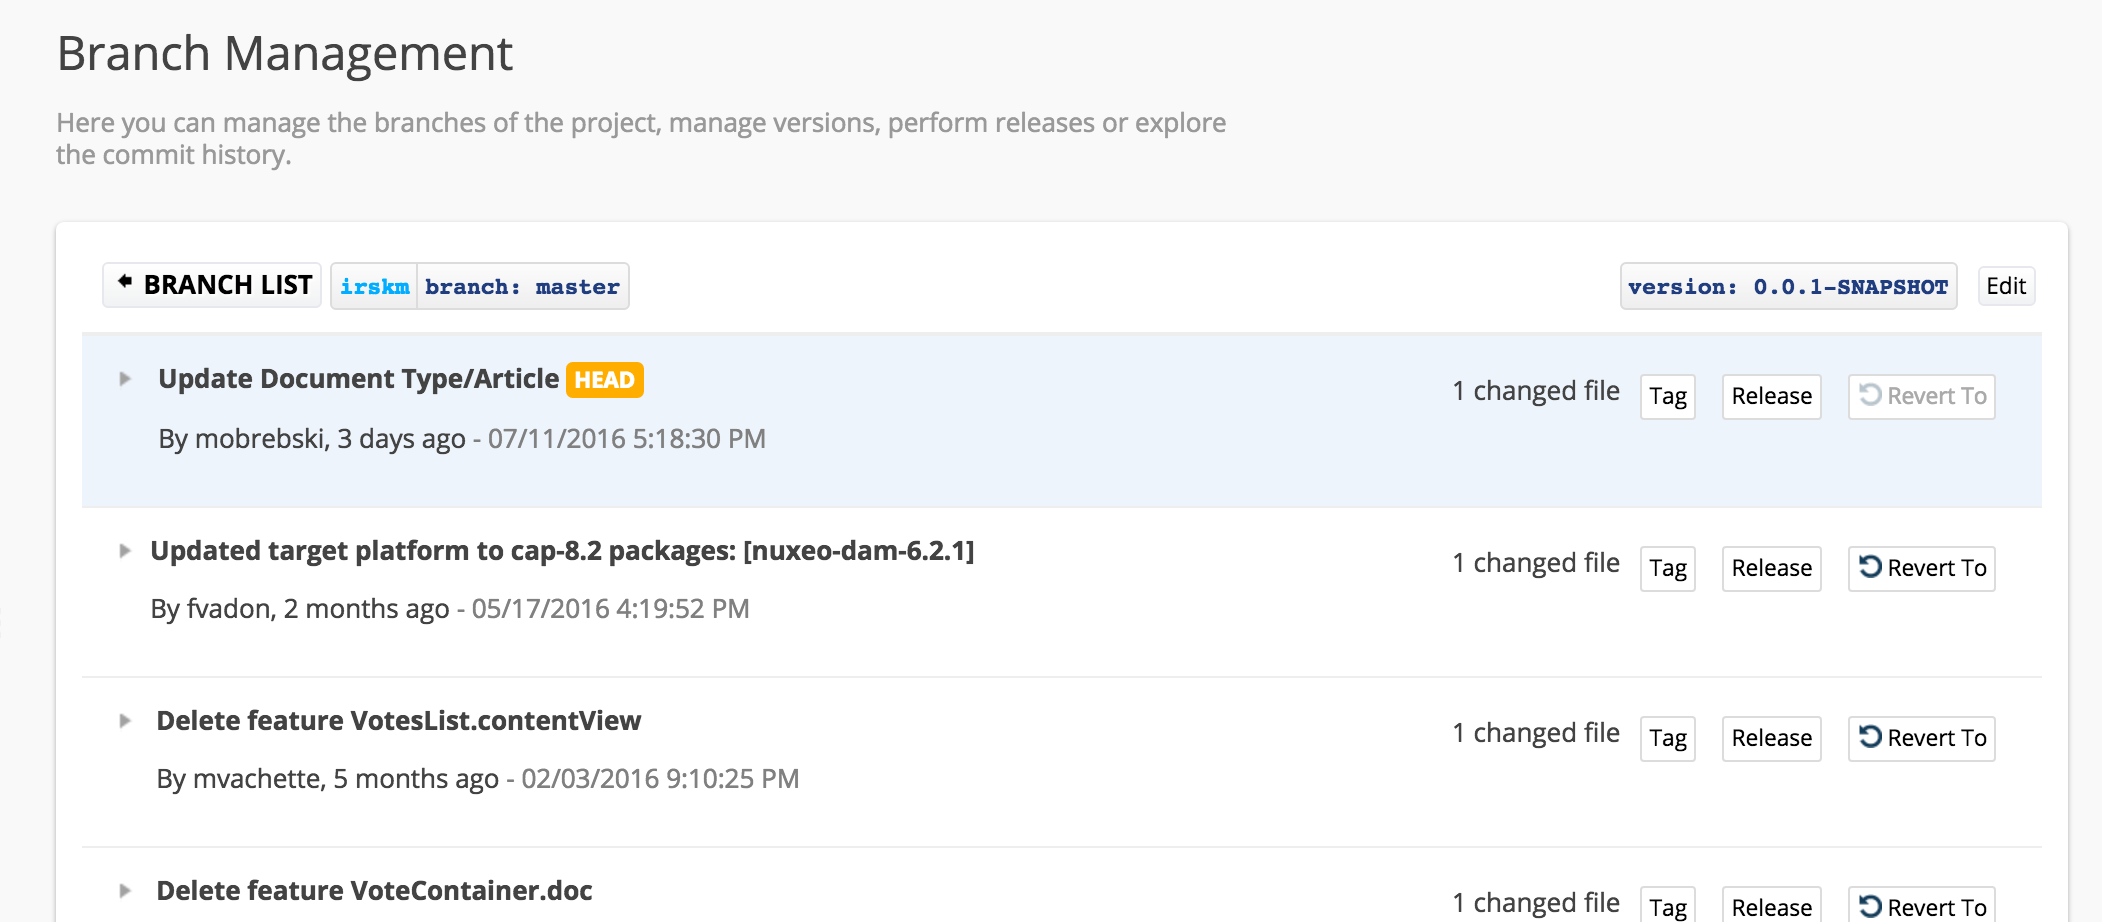This screenshot has height=922, width=2102.
Task: Revert to the Updated target platform commit
Action: click(x=1921, y=568)
